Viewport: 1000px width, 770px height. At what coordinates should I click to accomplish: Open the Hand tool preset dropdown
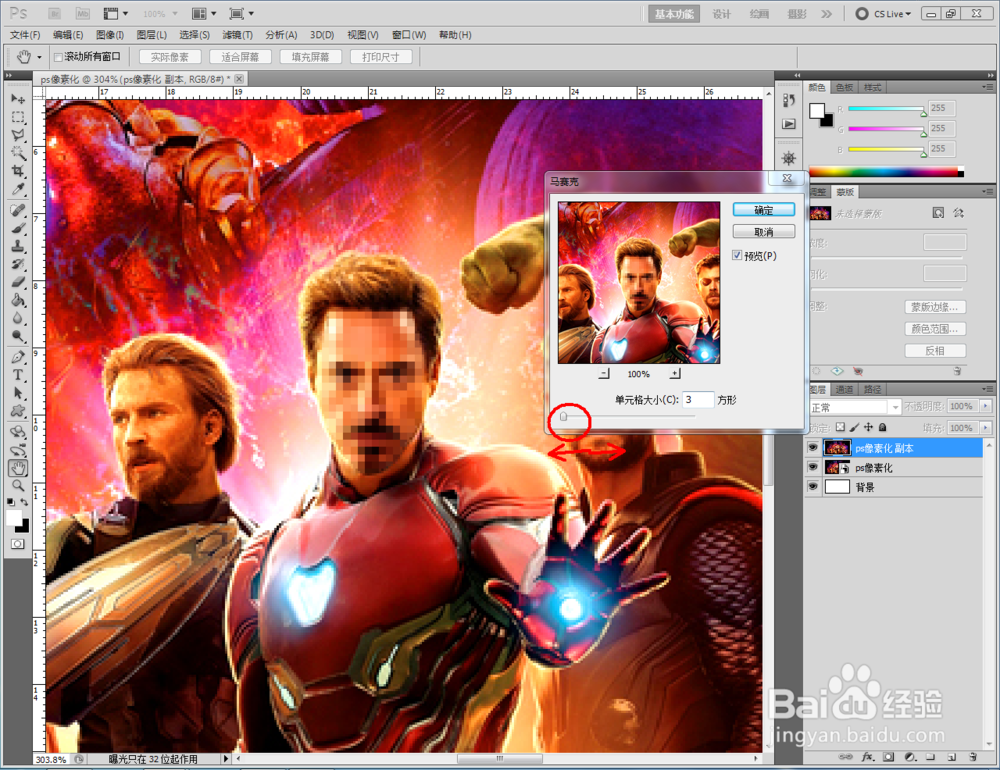pyautogui.click(x=40, y=57)
